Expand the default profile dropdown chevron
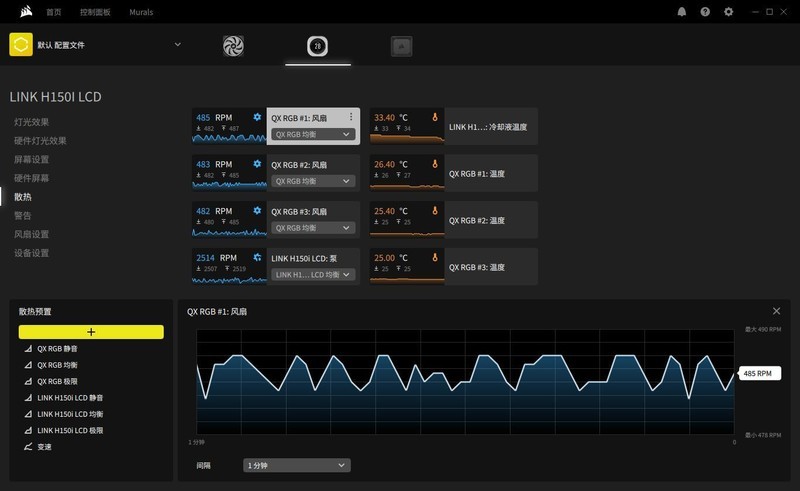Image resolution: width=800 pixels, height=491 pixels. point(178,44)
